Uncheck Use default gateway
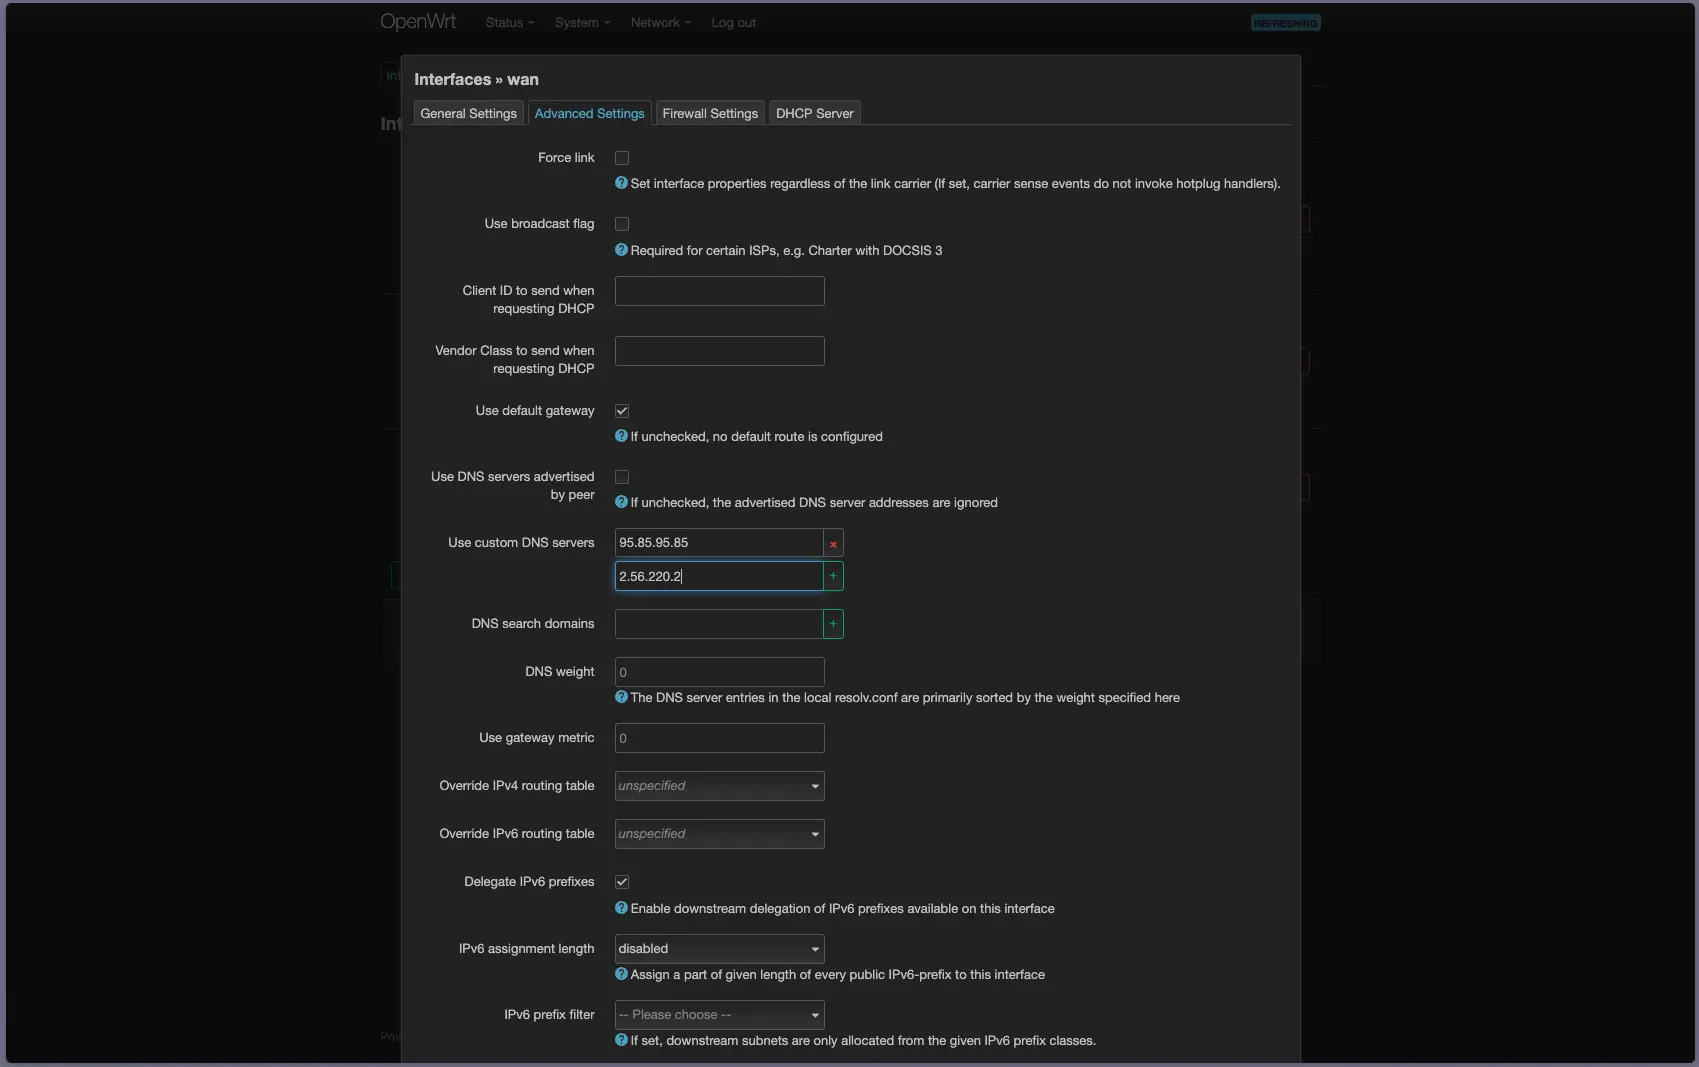Viewport: 1699px width, 1067px height. click(622, 411)
